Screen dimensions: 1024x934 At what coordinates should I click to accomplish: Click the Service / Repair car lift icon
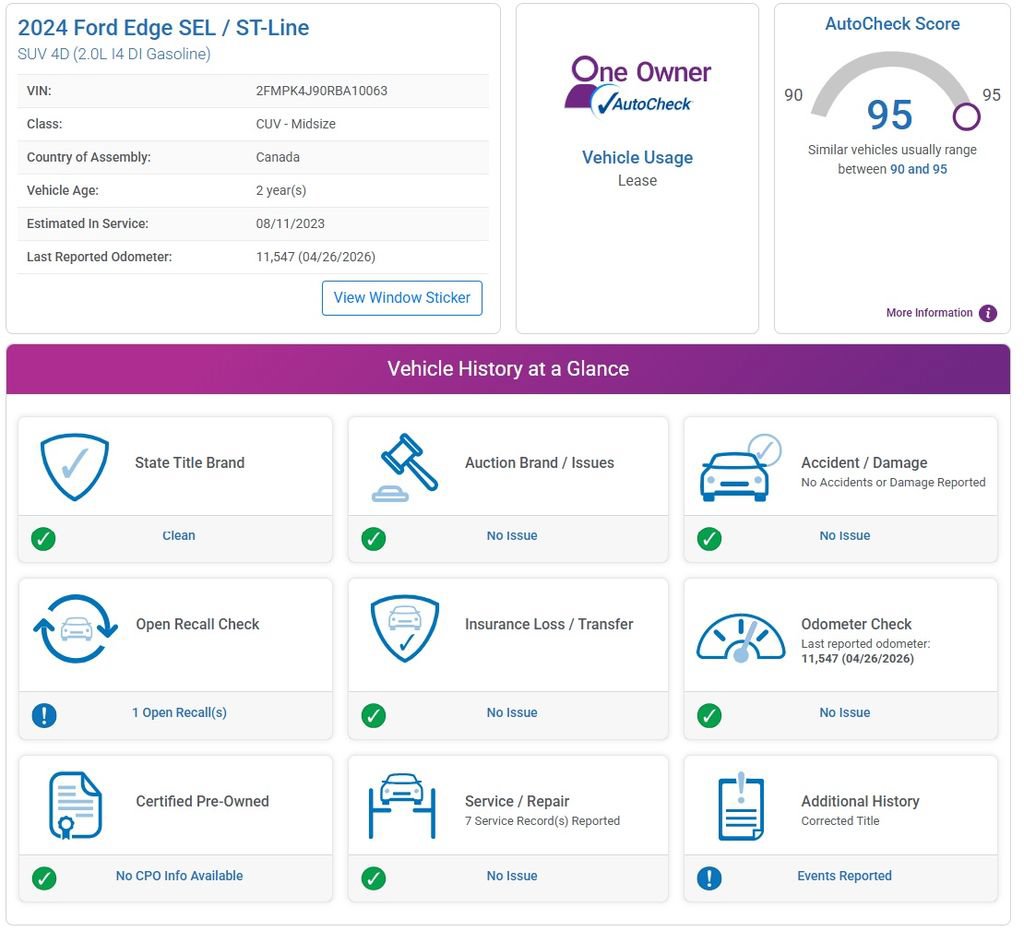point(402,805)
